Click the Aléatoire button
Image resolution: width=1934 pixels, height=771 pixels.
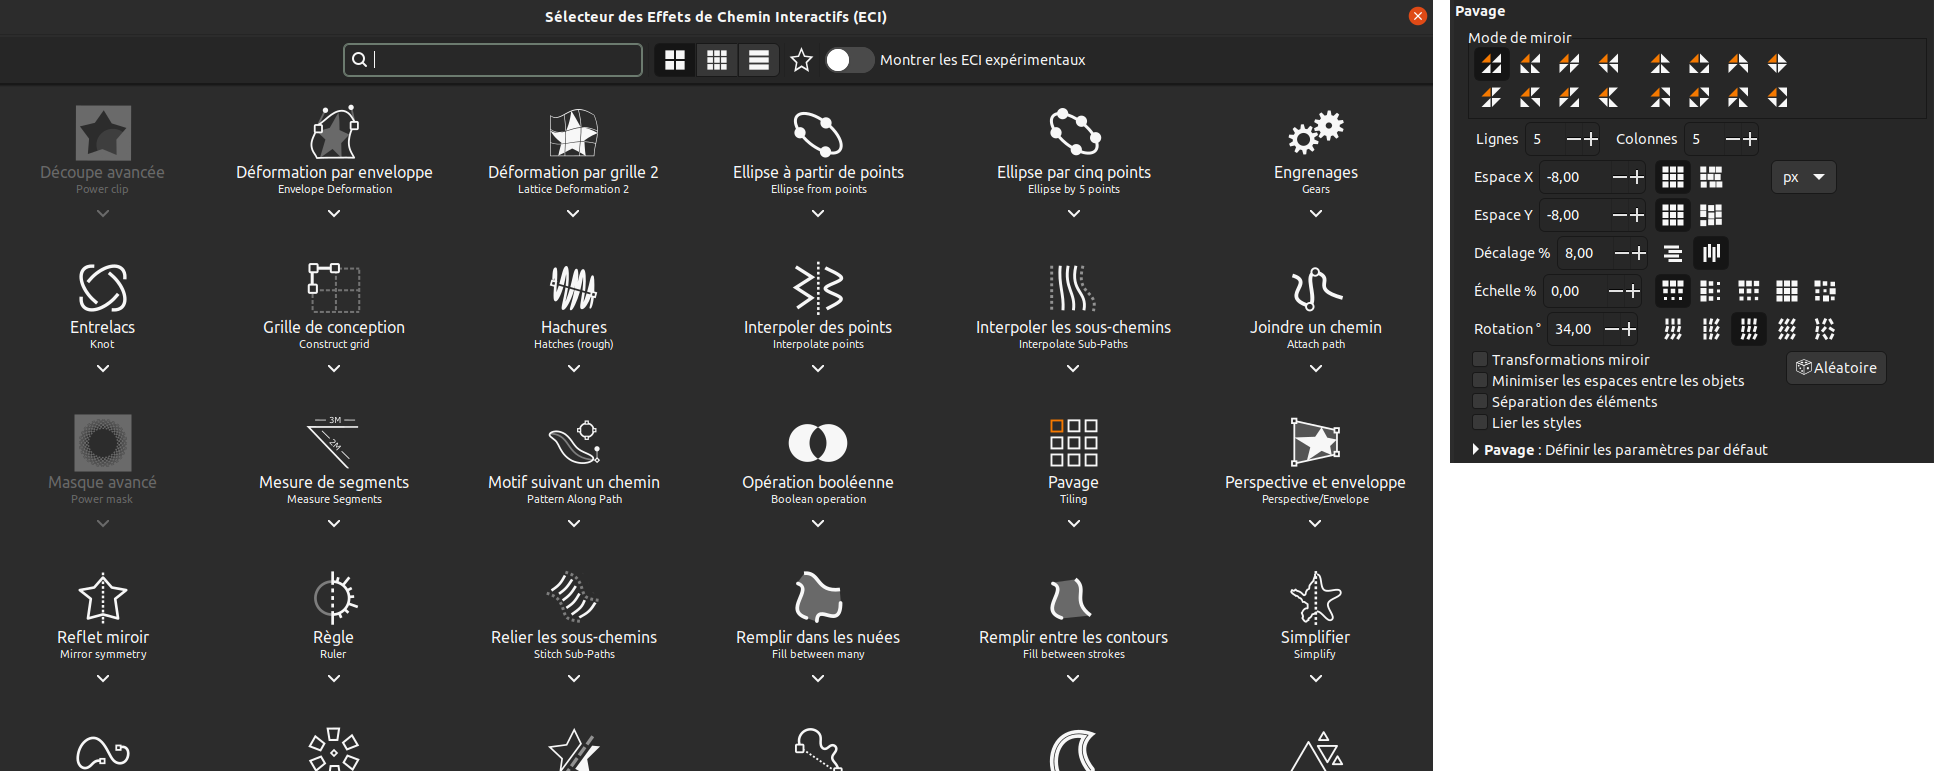[1836, 368]
